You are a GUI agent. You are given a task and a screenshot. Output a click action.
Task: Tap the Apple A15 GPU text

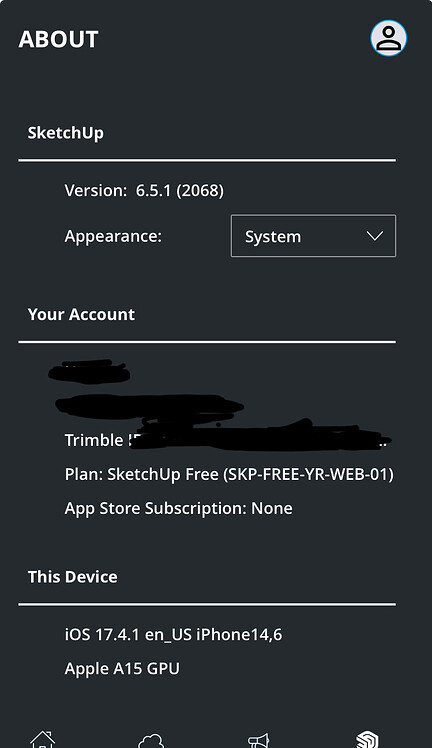[x=122, y=669]
